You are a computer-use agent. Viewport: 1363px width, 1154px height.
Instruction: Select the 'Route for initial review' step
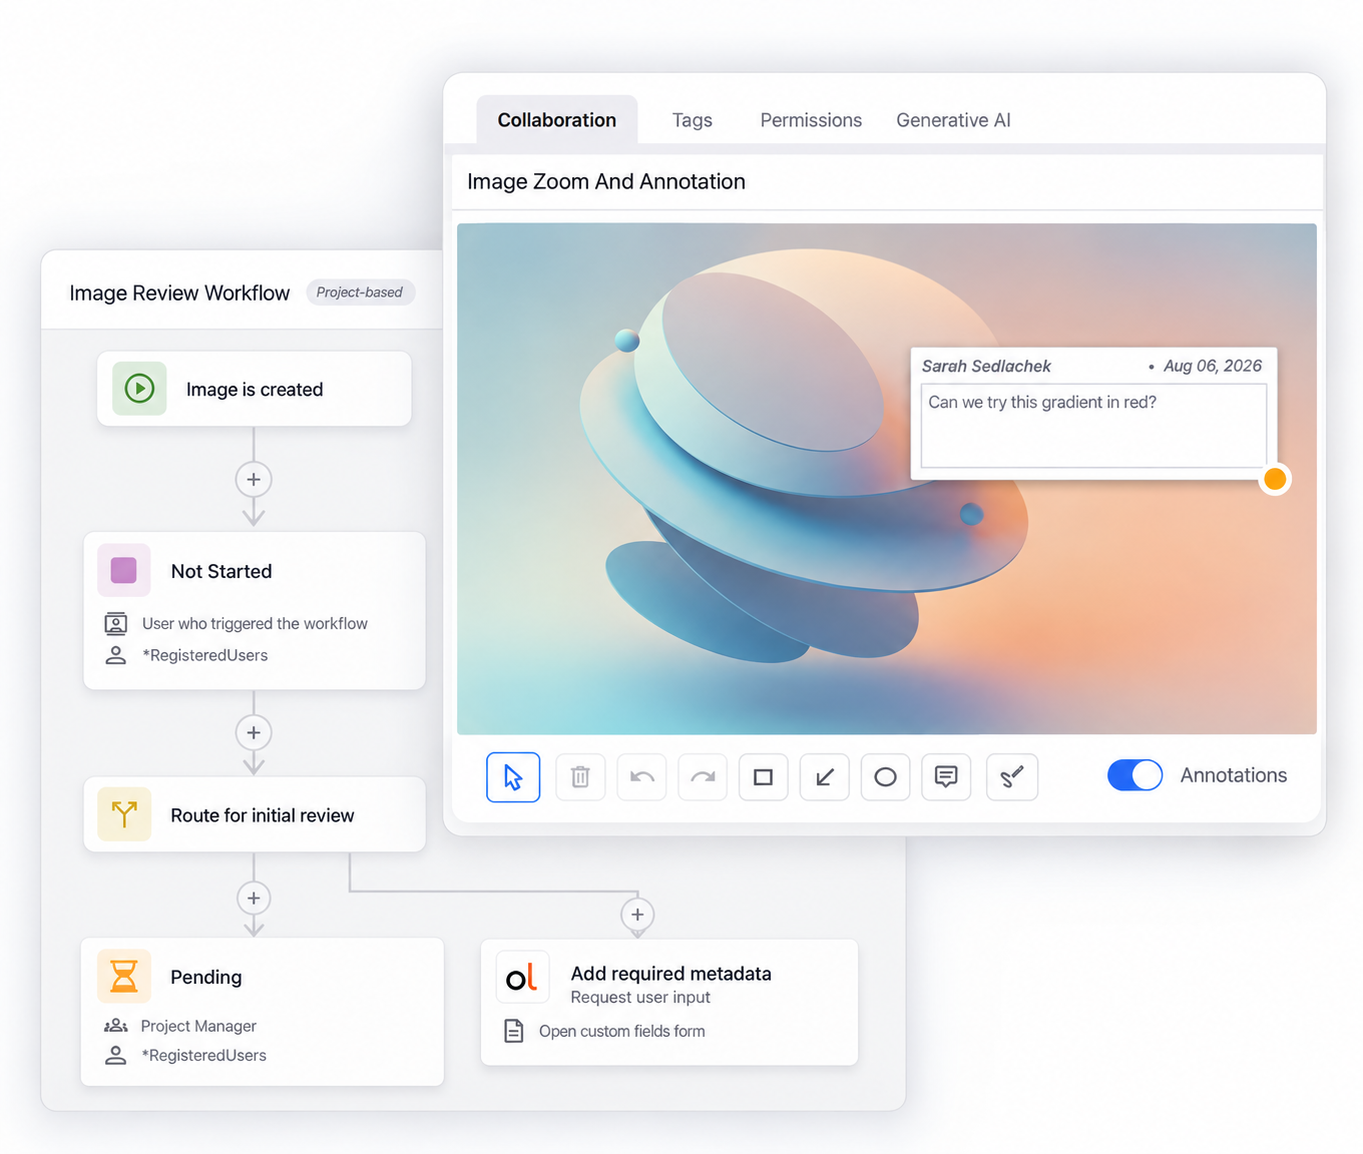(254, 814)
